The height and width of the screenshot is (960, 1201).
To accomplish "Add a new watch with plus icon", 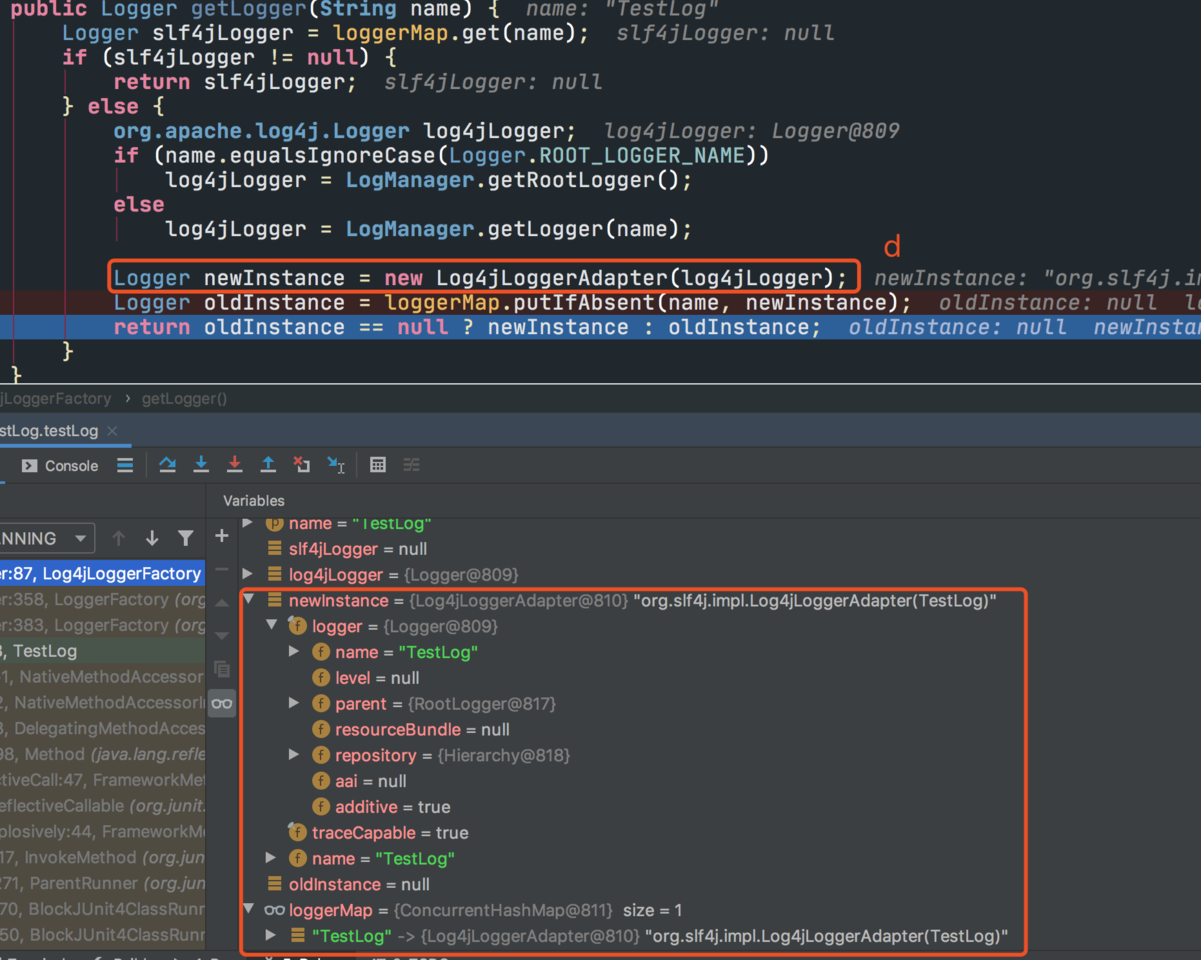I will pyautogui.click(x=222, y=537).
